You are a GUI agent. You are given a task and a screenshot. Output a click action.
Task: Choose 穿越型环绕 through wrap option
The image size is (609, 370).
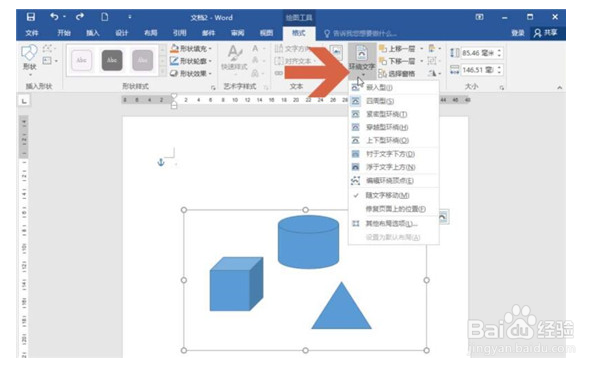pyautogui.click(x=394, y=127)
